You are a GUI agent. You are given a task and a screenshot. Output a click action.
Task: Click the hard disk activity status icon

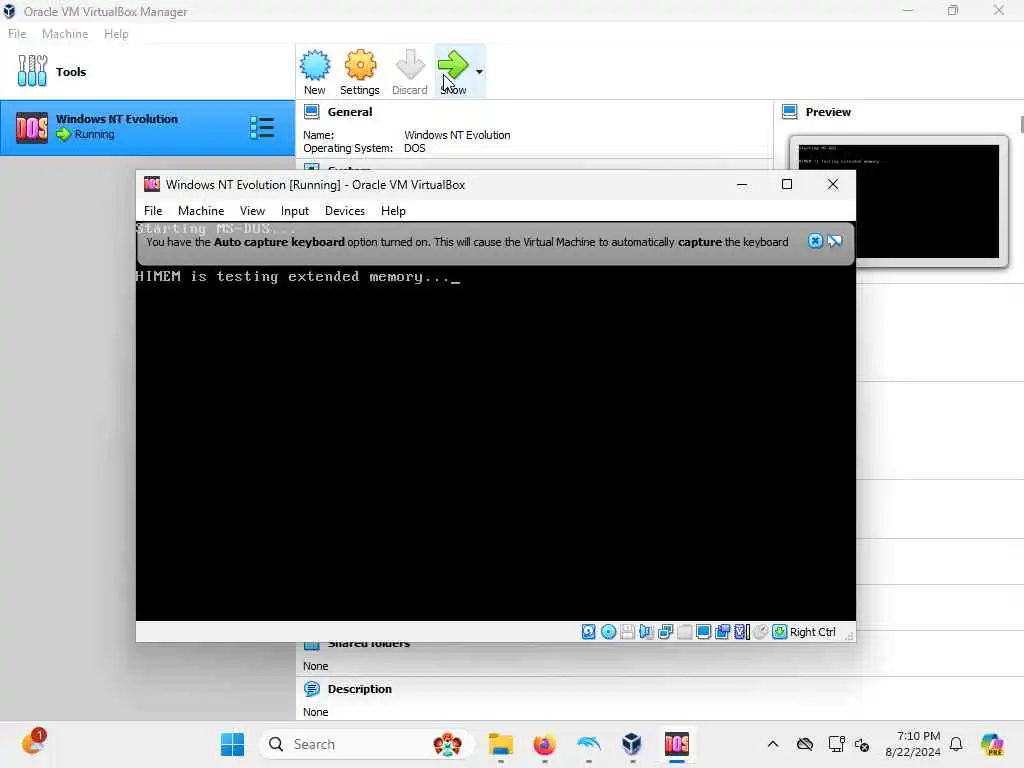tap(588, 632)
